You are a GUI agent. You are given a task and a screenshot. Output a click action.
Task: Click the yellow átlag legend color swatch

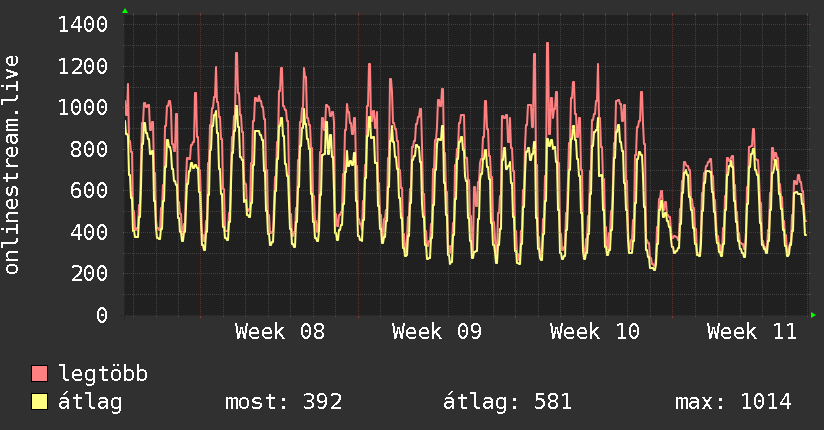(x=40, y=402)
